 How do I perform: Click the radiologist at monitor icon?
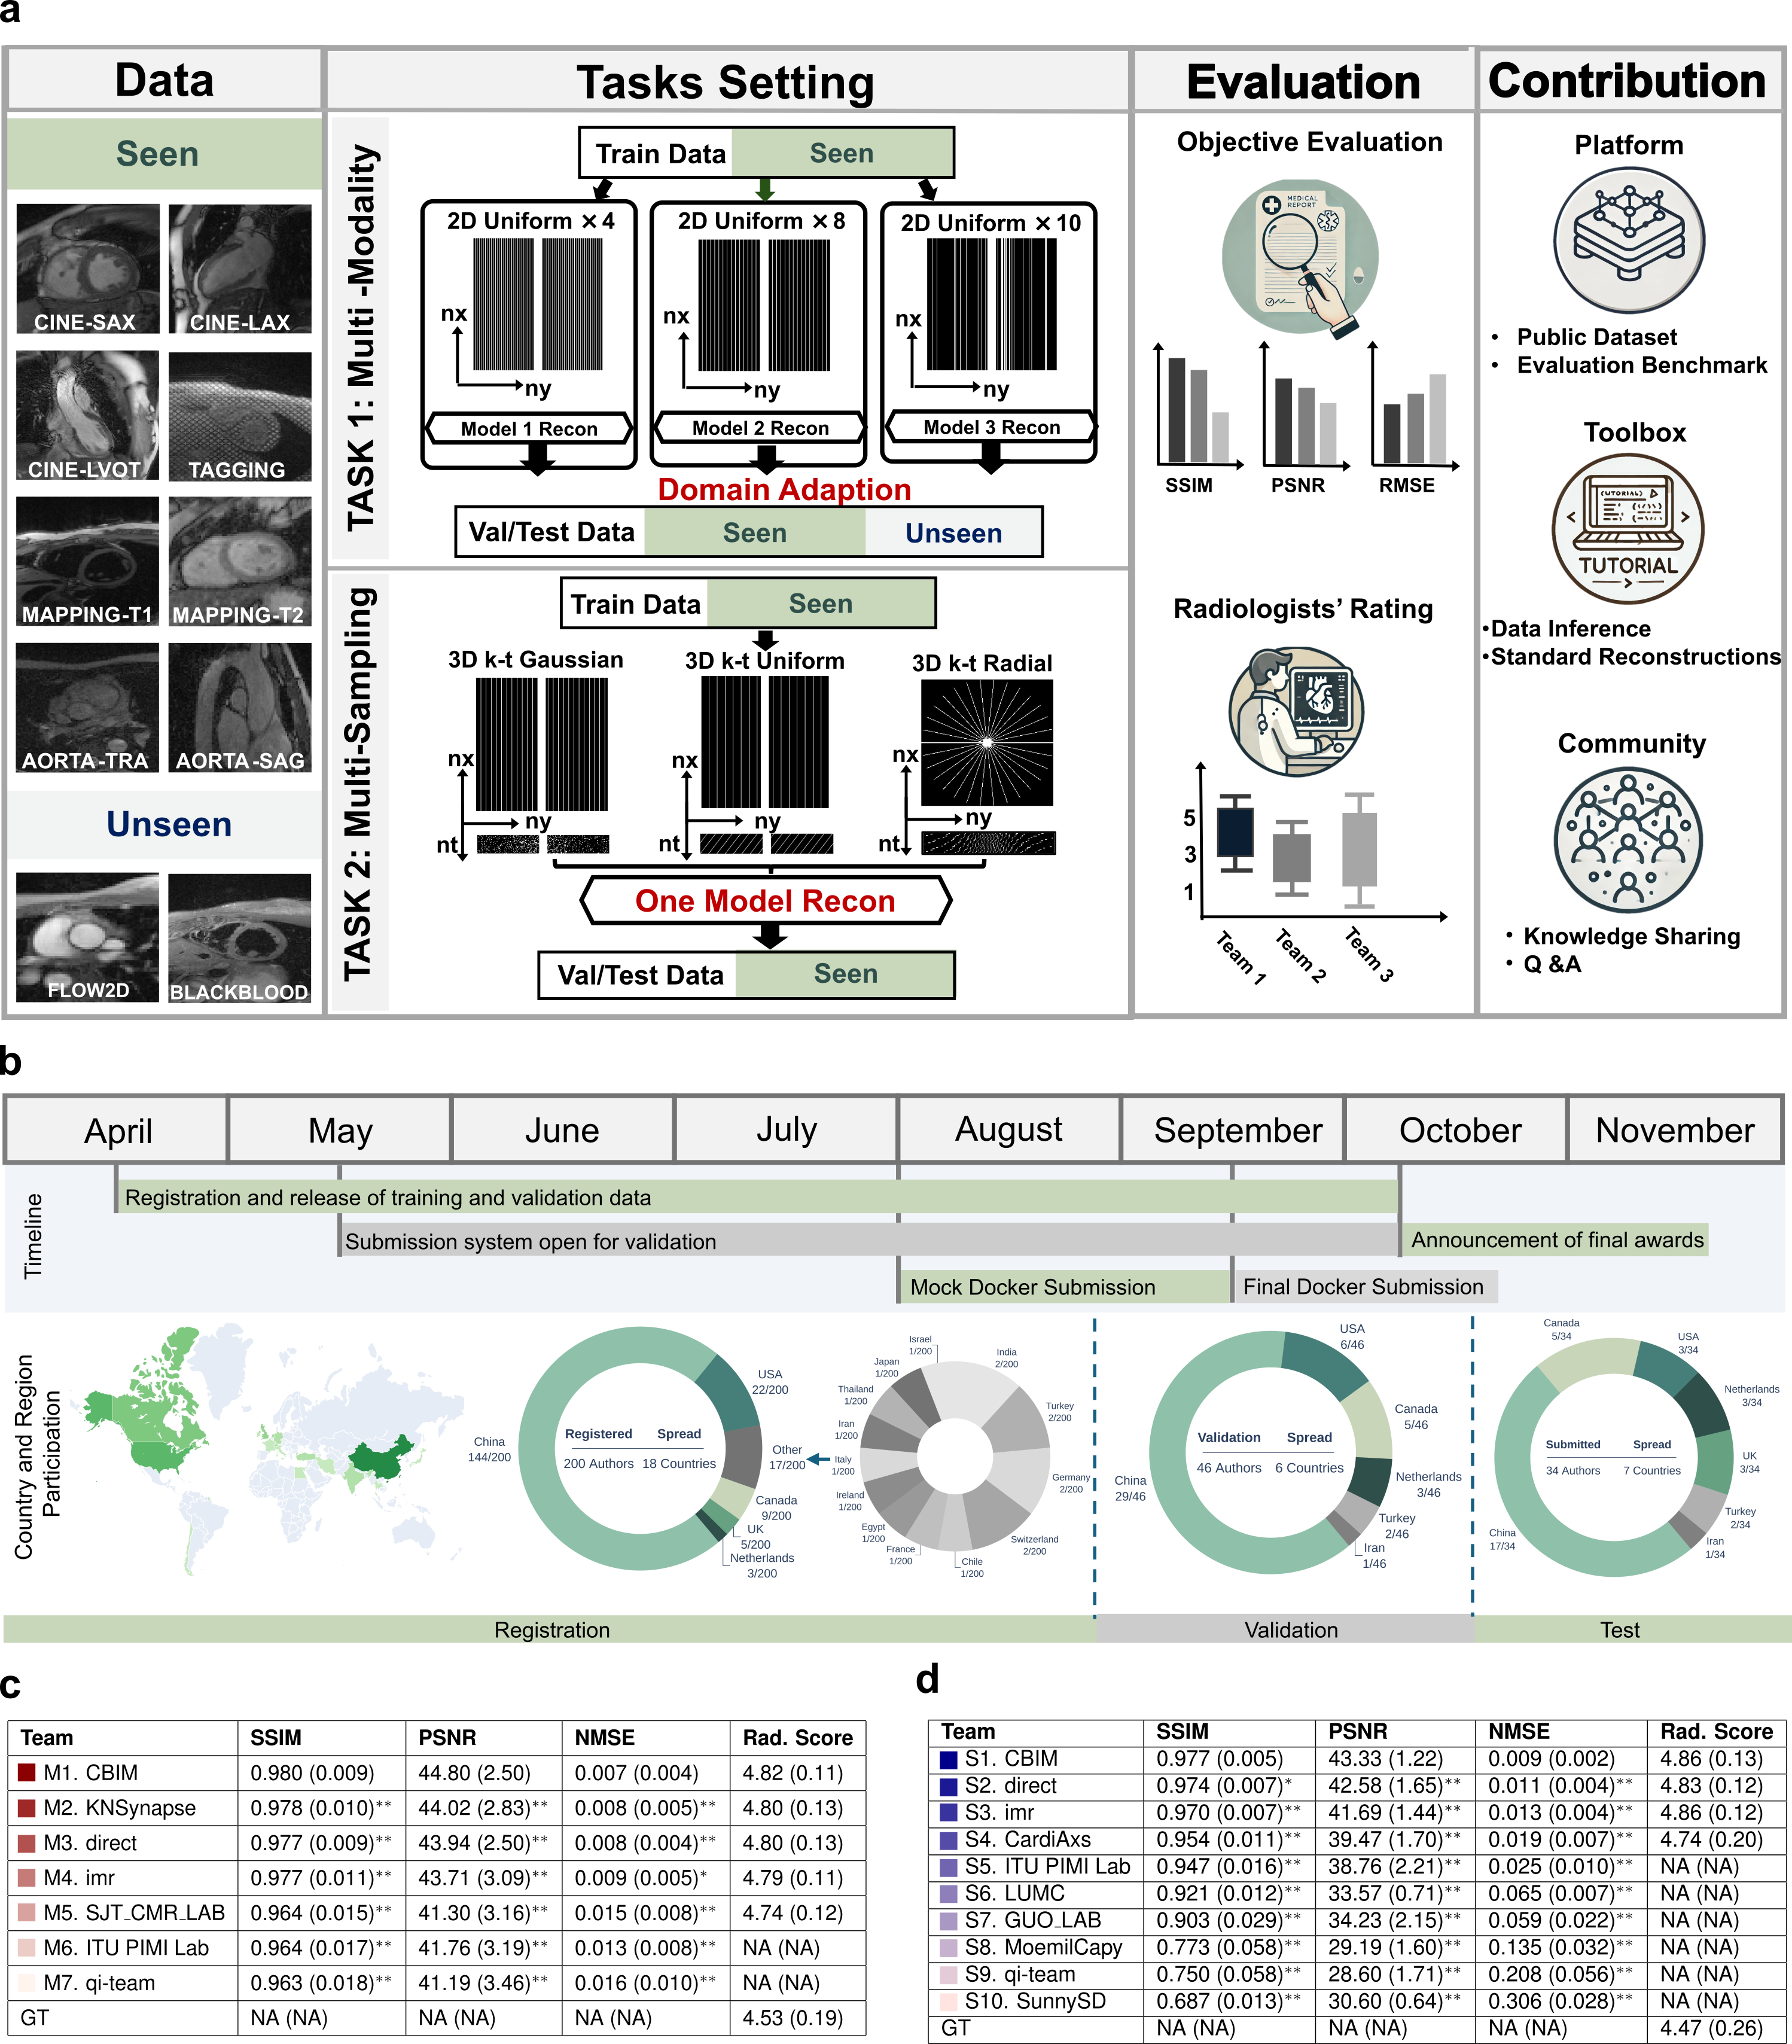pyautogui.click(x=1296, y=712)
